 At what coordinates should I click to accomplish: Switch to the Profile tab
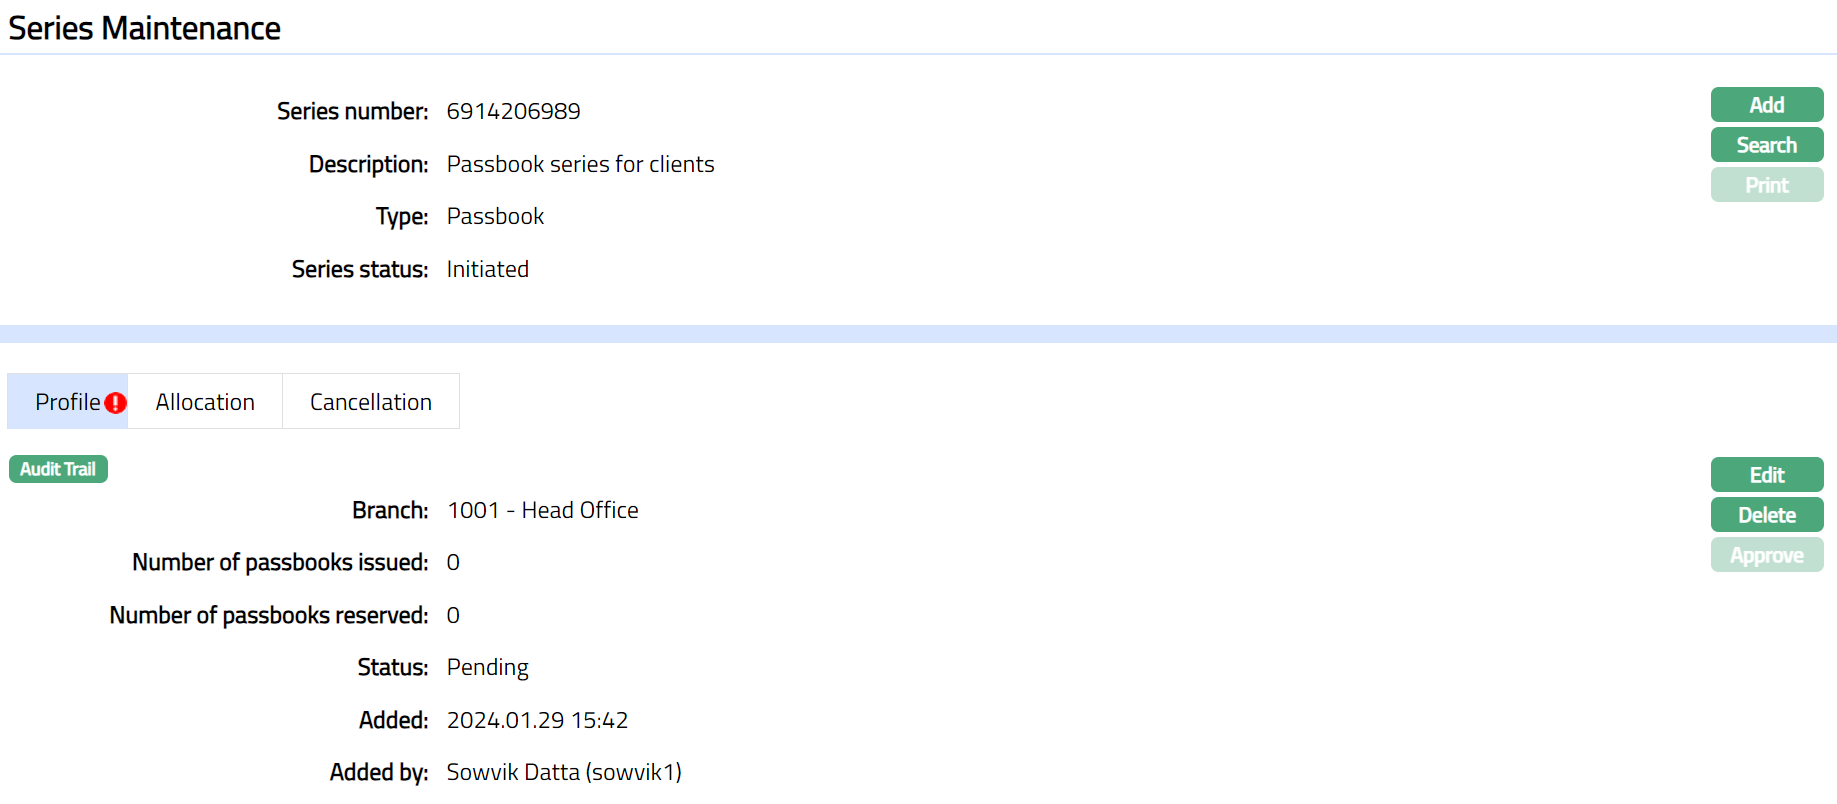point(67,402)
